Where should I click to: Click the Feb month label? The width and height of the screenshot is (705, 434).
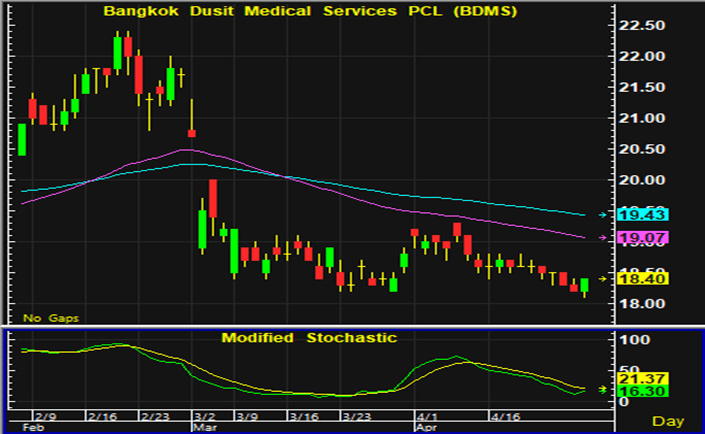33,427
